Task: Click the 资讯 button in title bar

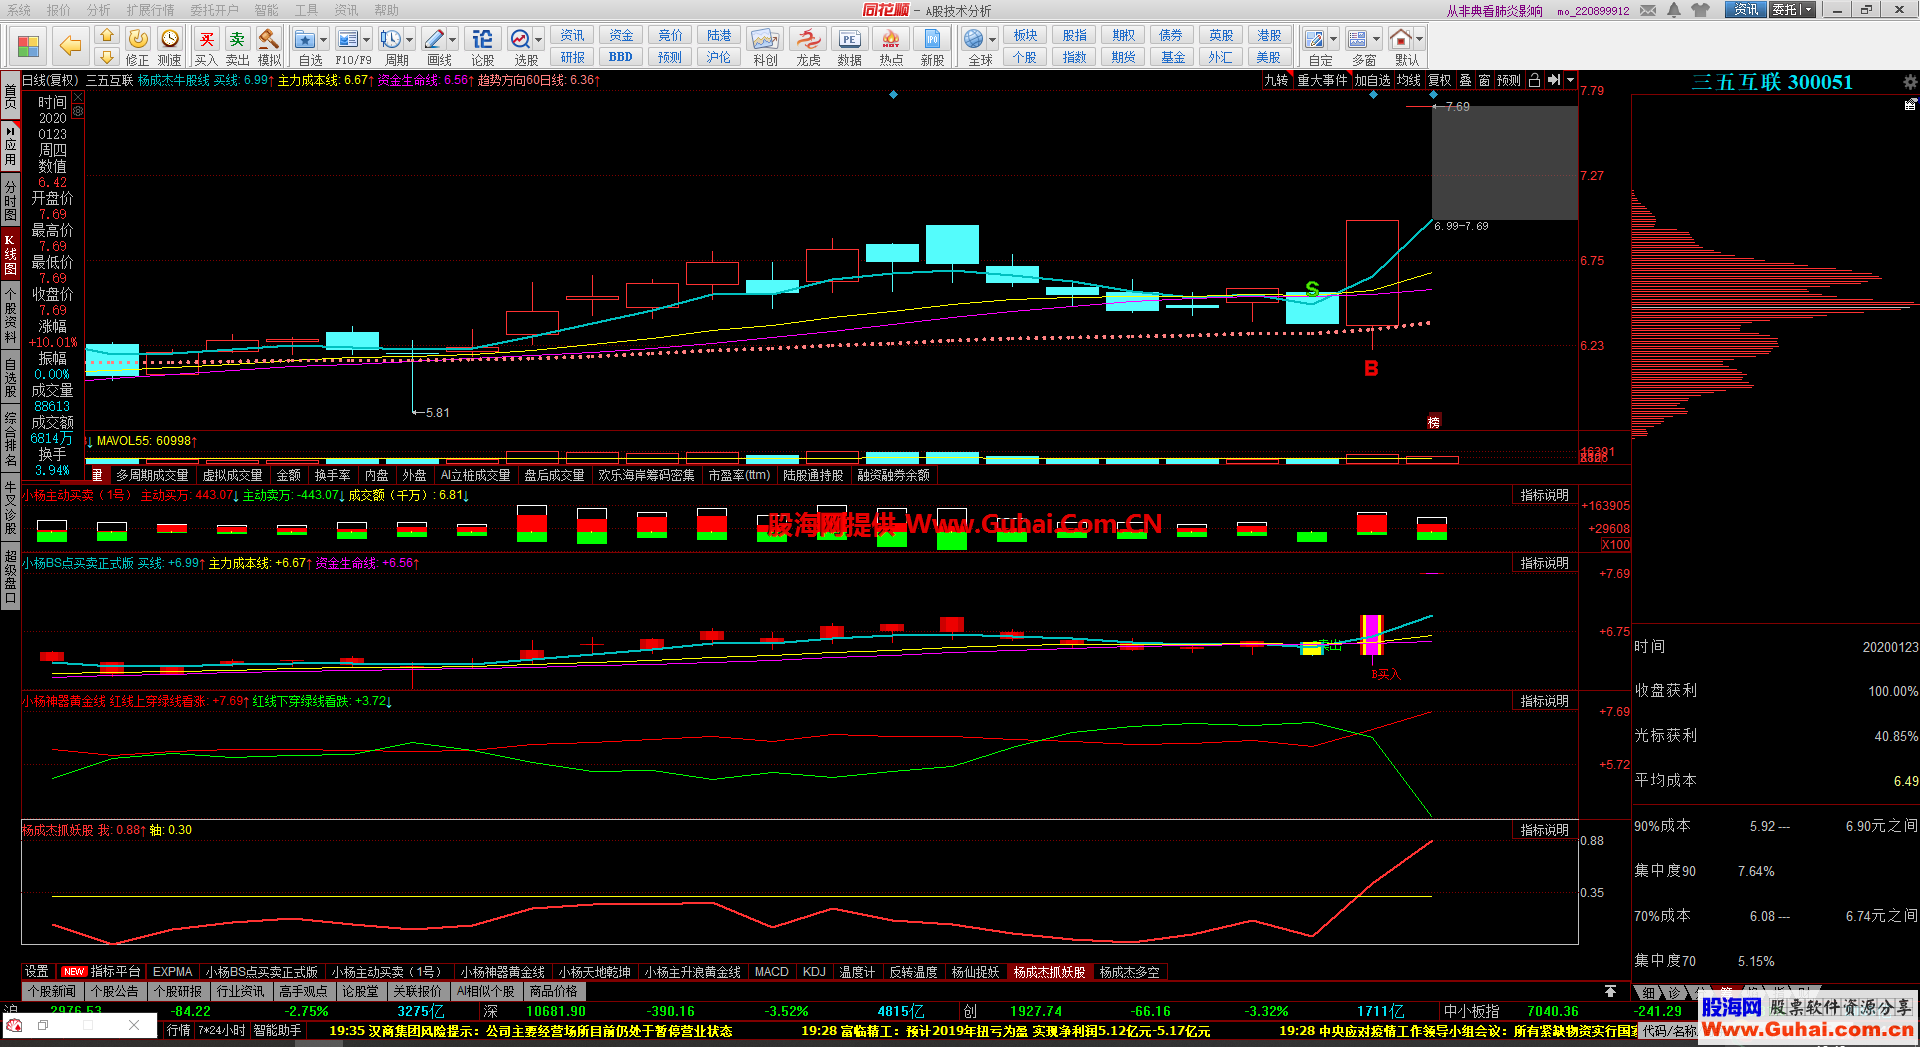Action: [x=1746, y=10]
